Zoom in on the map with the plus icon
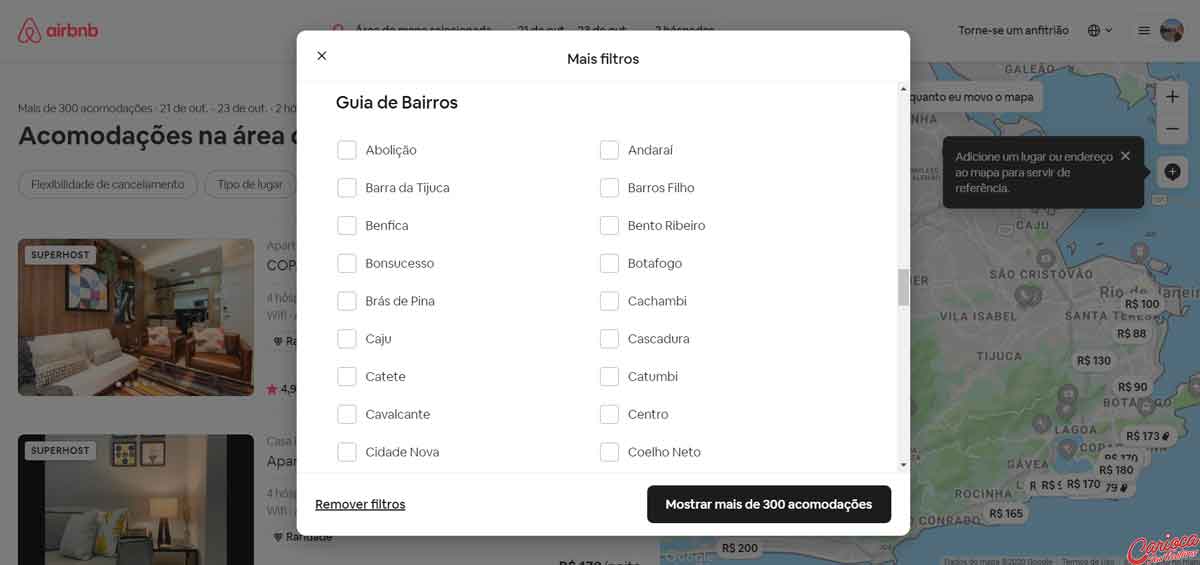The width and height of the screenshot is (1200, 565). pos(1172,97)
